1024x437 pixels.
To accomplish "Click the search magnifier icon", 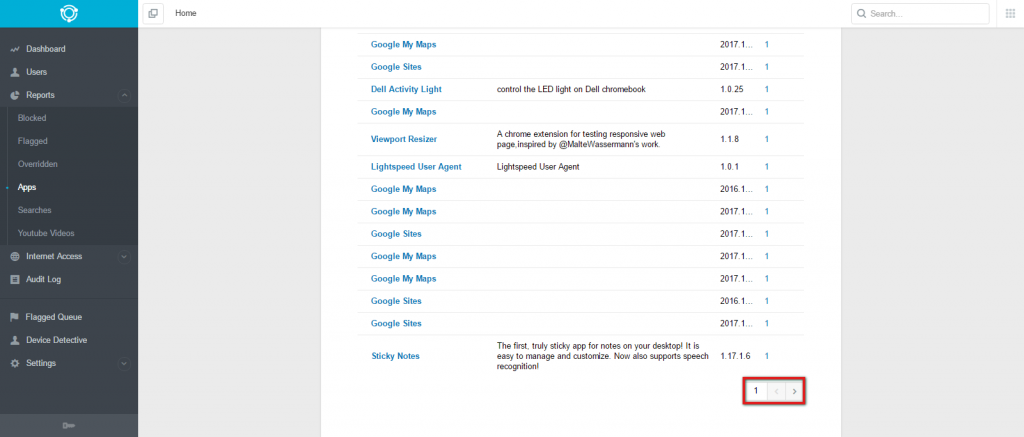I will tap(861, 14).
